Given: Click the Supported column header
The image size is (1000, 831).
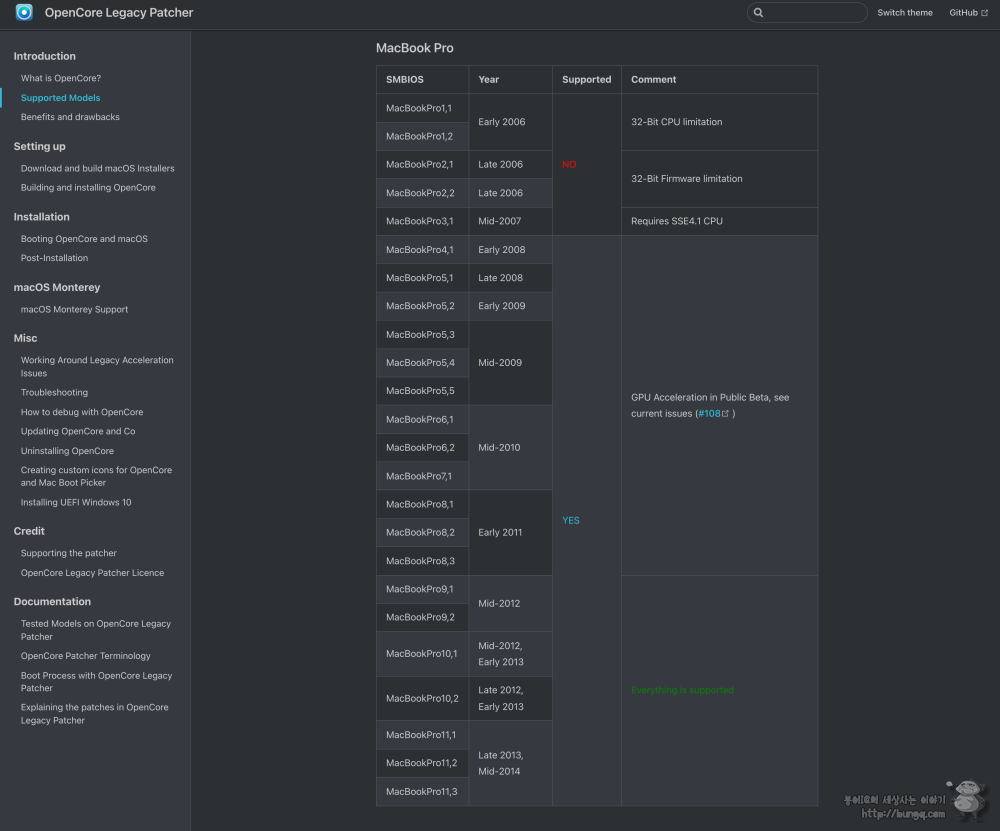Looking at the screenshot, I should coord(587,80).
